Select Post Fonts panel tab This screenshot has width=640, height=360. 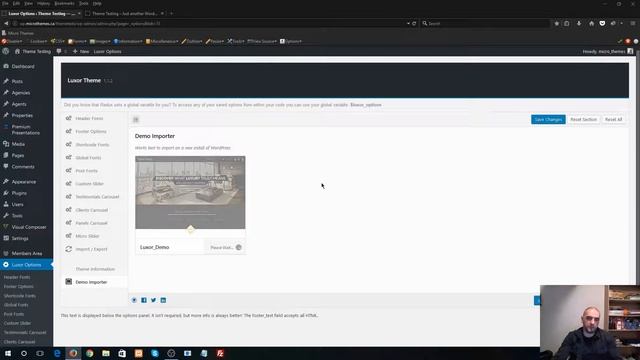[87, 171]
